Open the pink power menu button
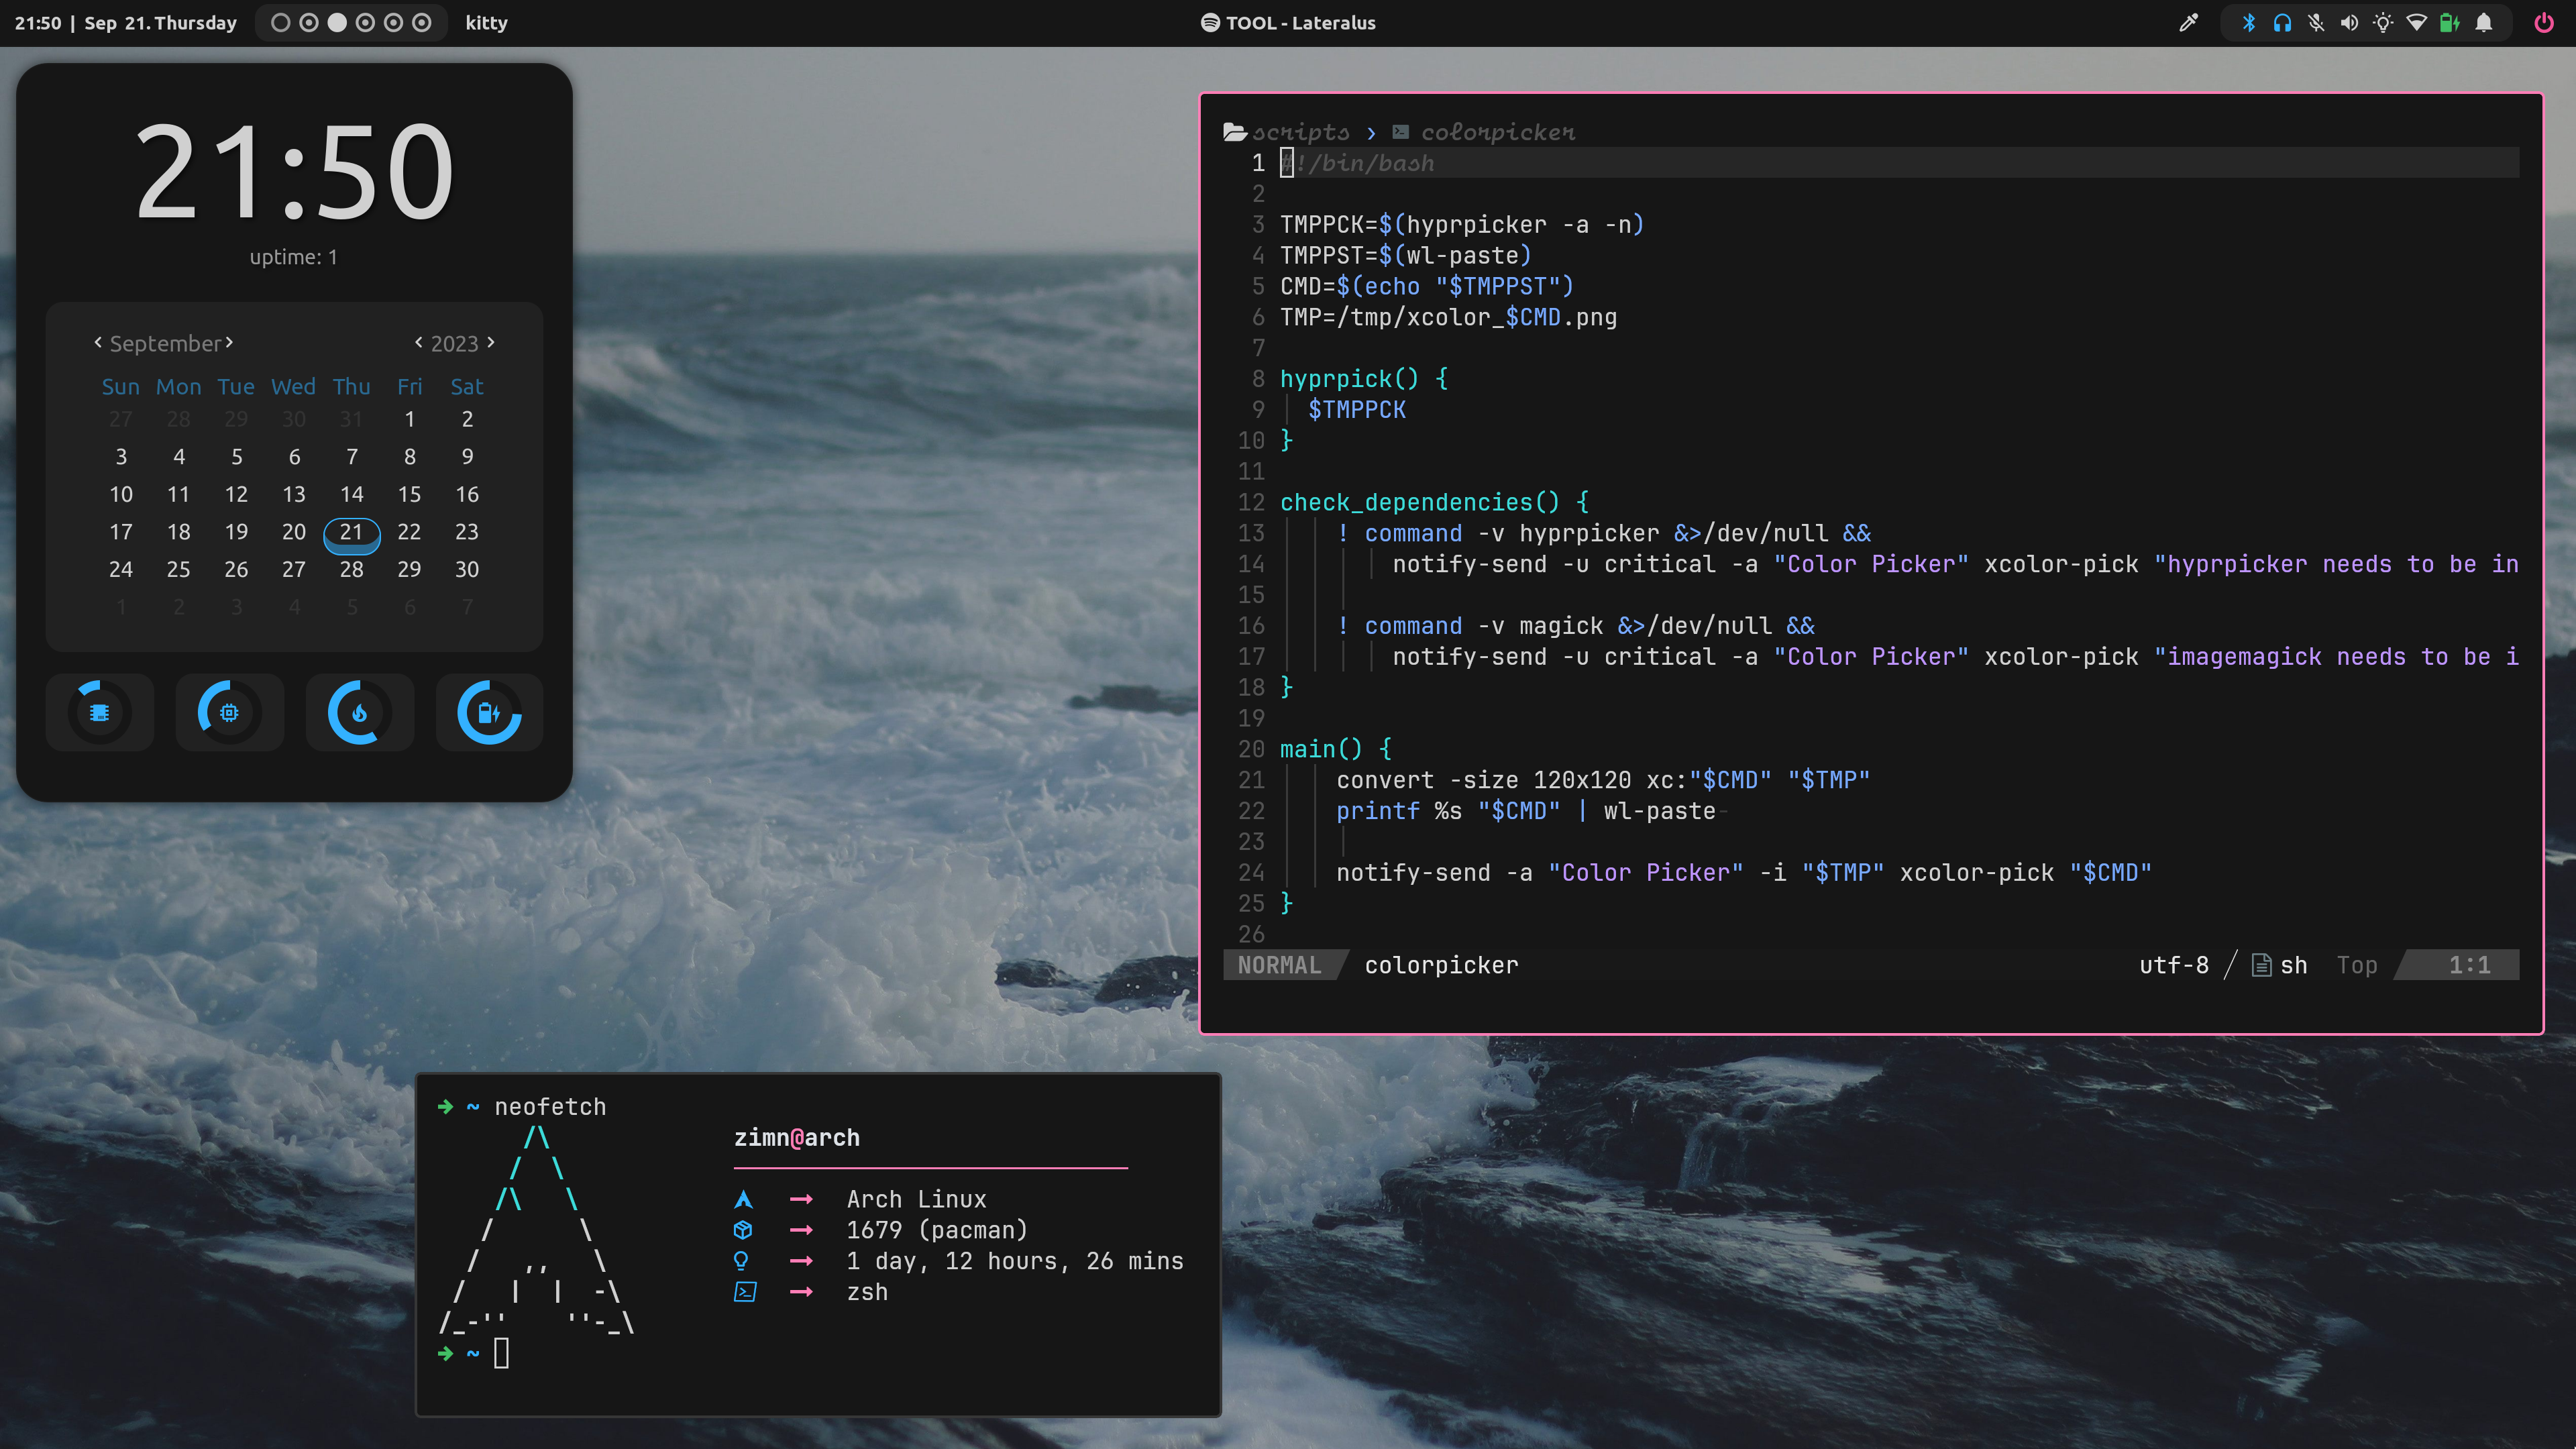 point(2544,23)
